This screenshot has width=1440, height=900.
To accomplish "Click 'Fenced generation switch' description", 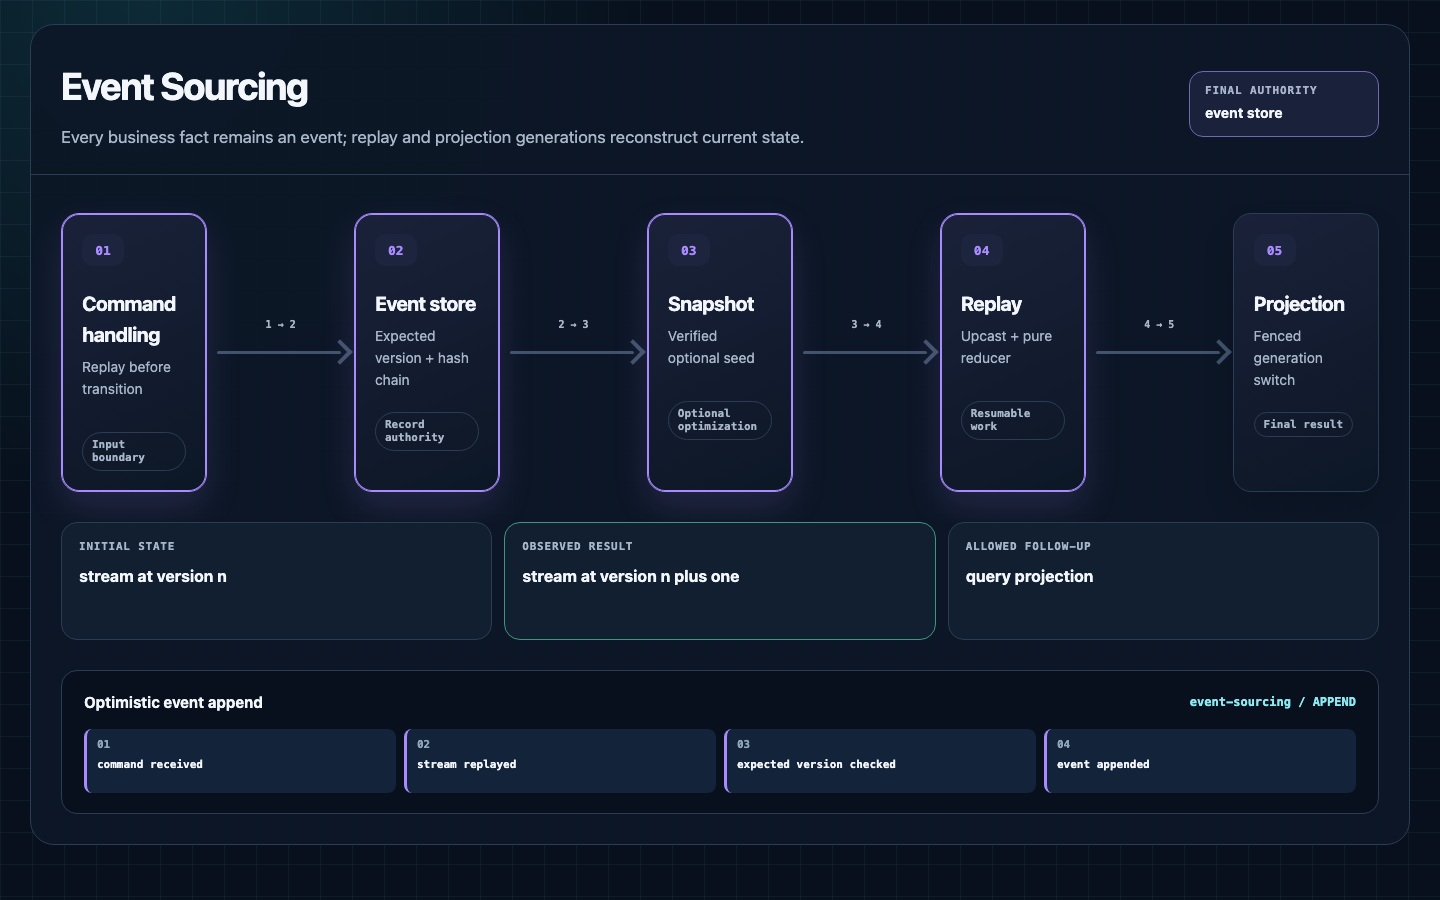I will (x=1288, y=358).
